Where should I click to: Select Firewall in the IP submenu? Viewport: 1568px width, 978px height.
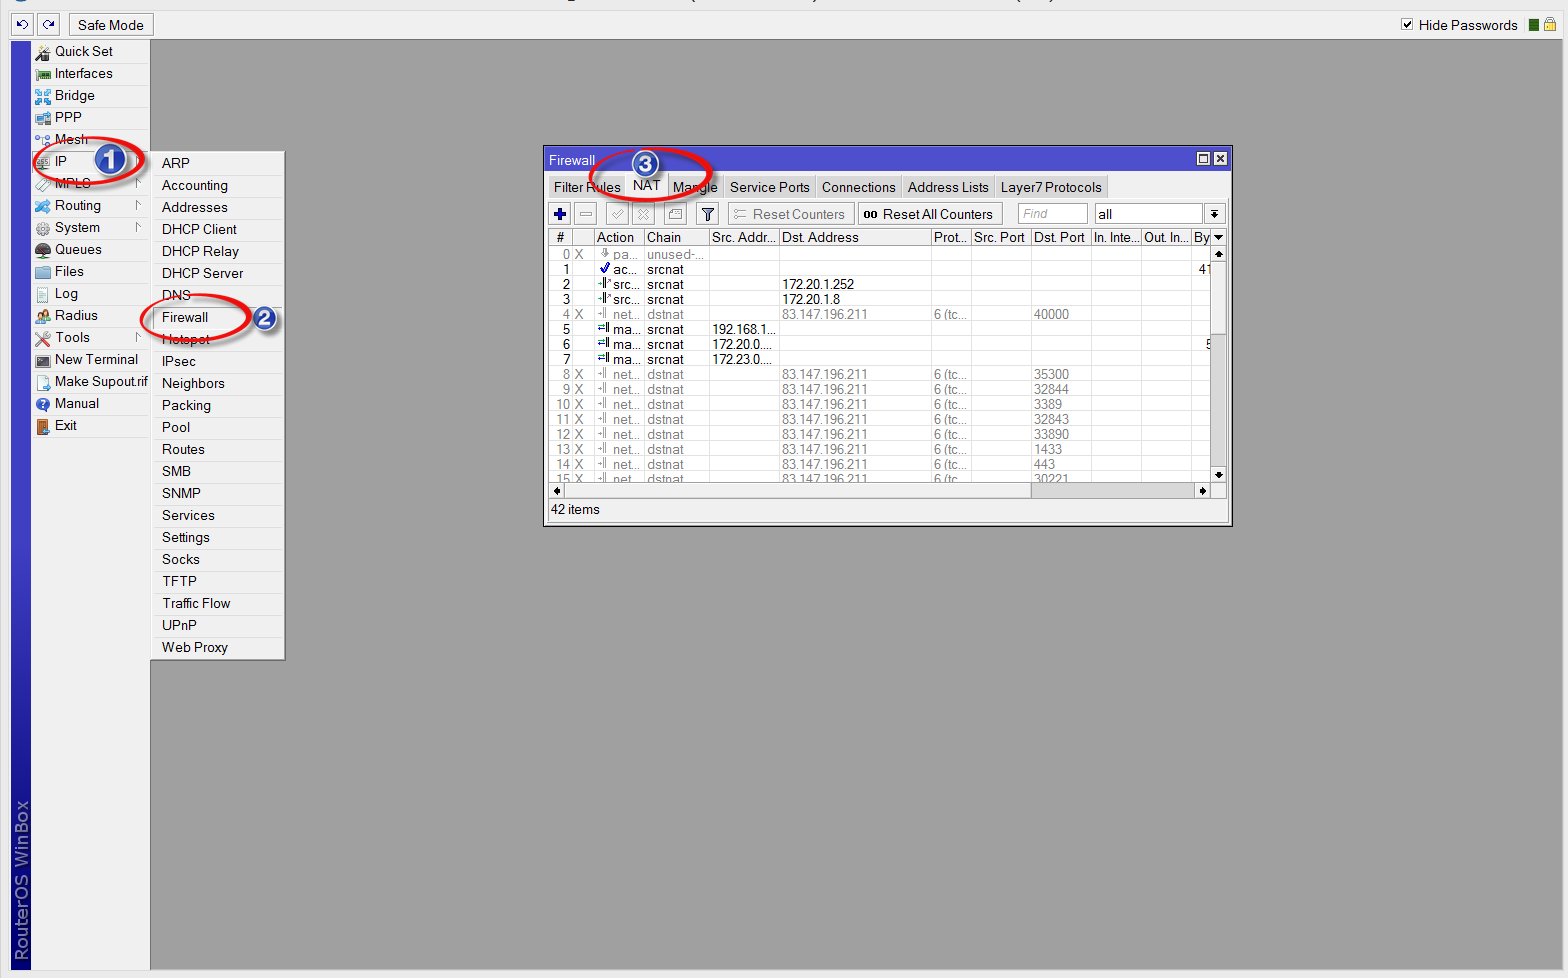[x=186, y=318]
